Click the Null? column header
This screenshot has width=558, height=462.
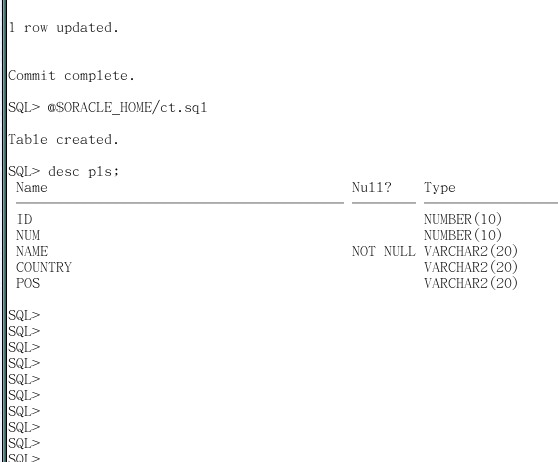coord(372,187)
